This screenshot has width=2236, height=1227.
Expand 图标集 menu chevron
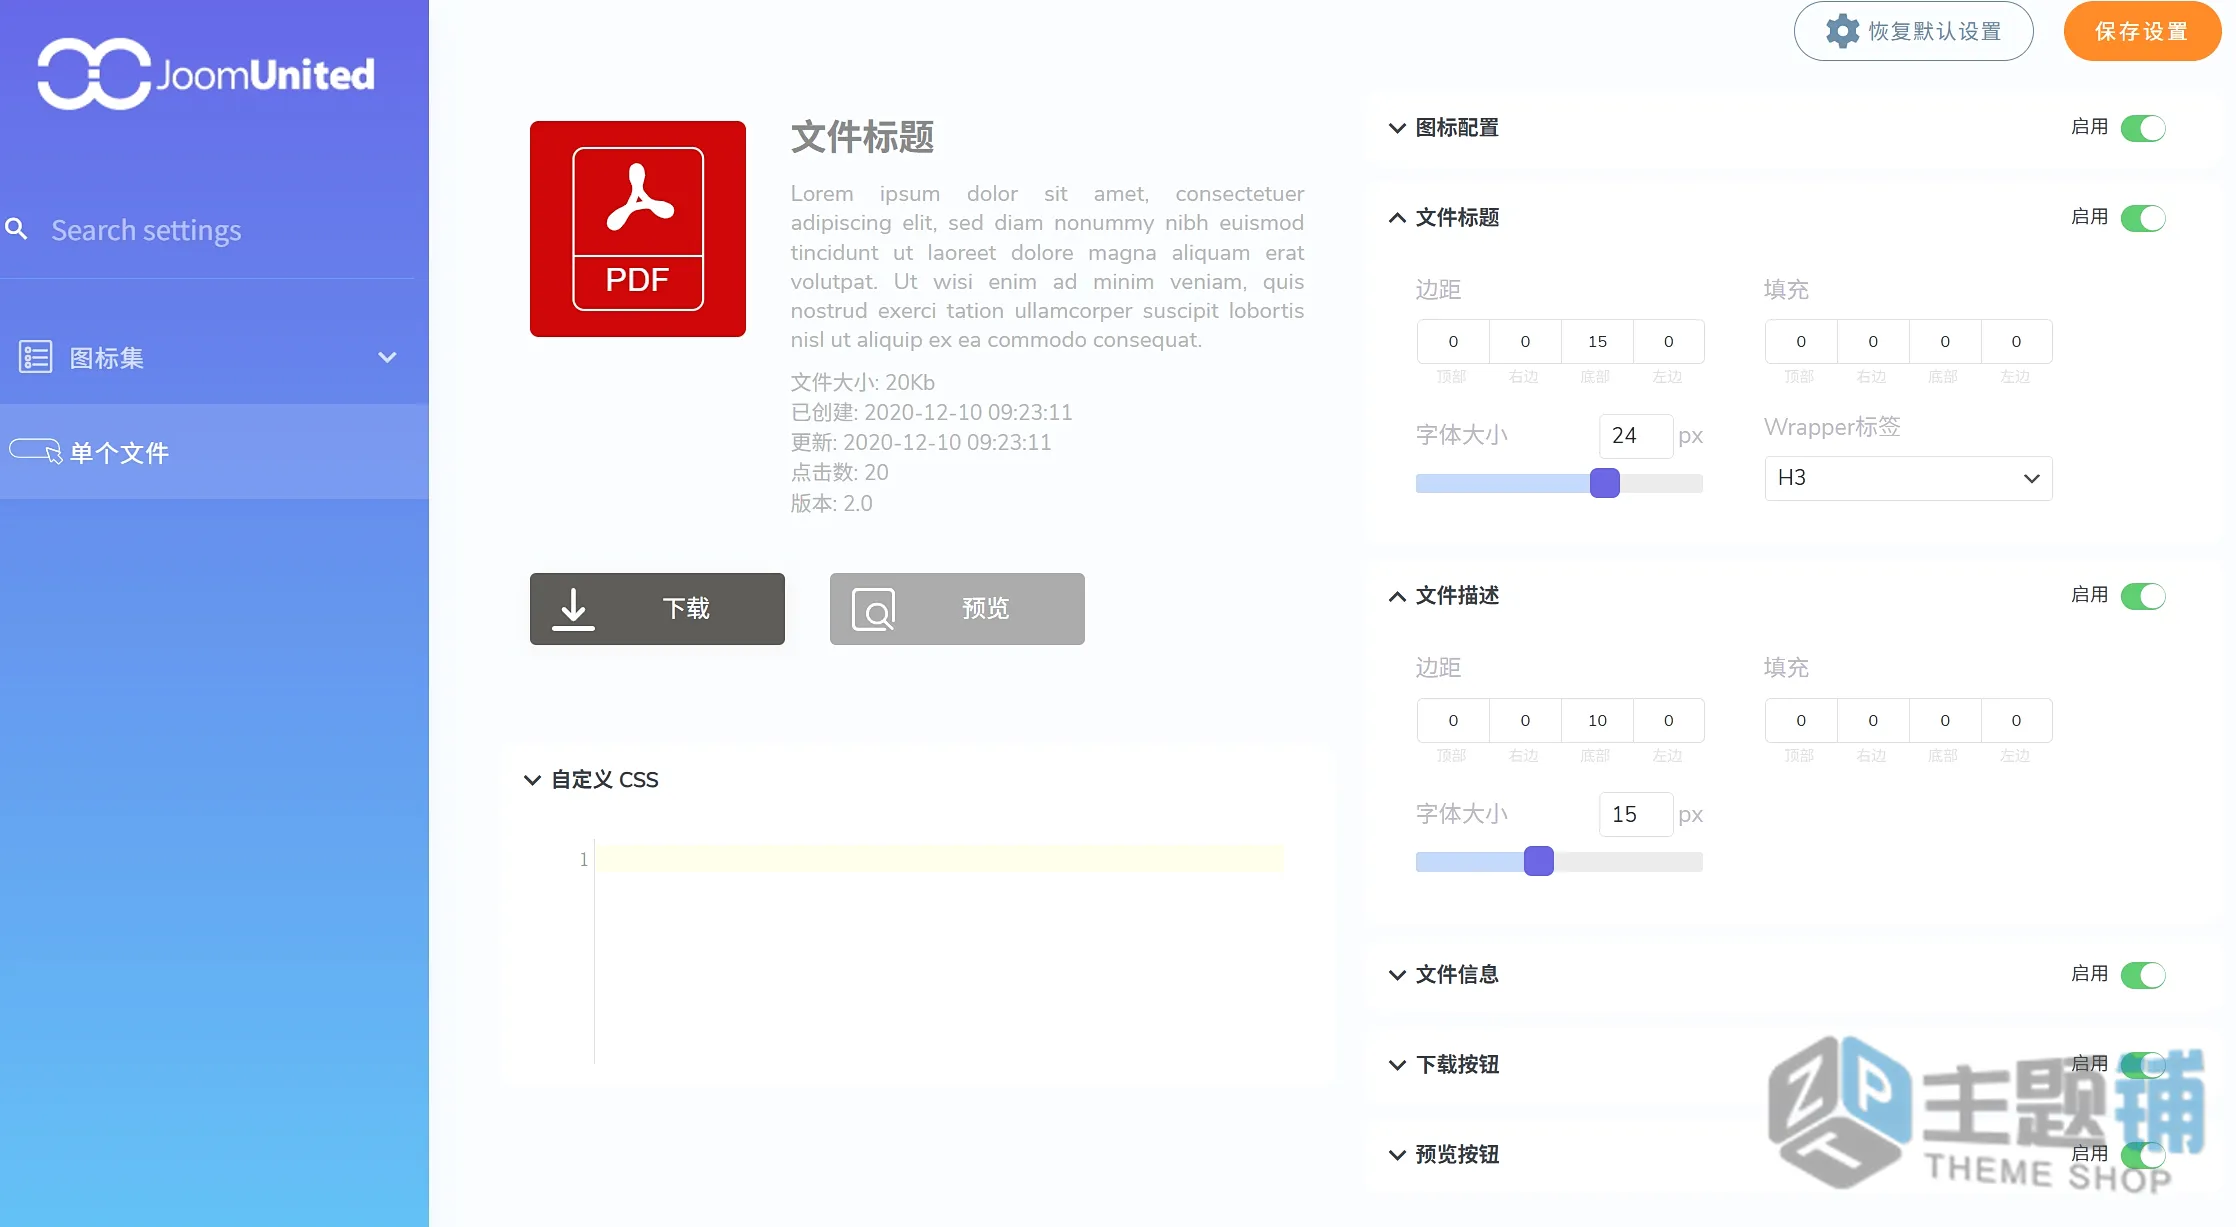click(x=387, y=357)
